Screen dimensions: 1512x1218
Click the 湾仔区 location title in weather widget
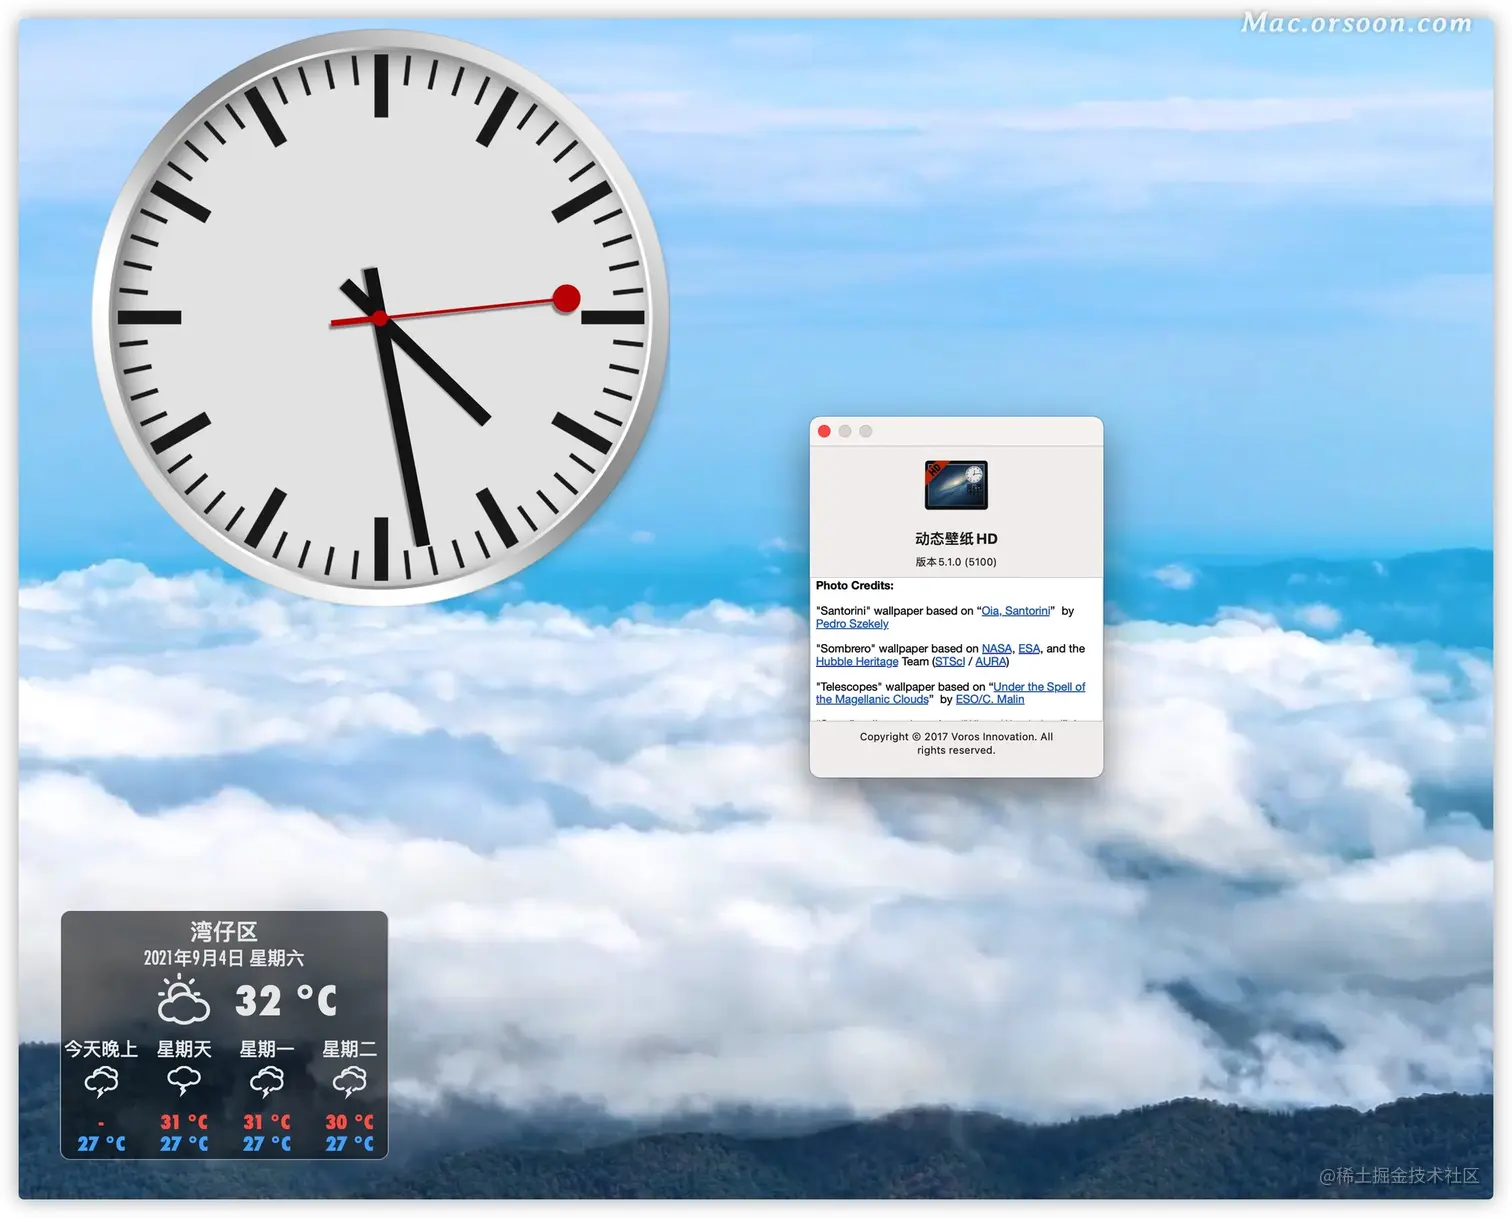224,932
